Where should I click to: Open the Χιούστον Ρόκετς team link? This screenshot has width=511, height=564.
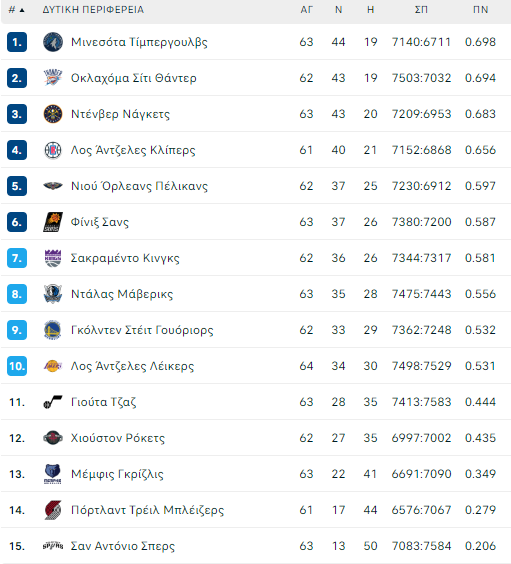coord(118,438)
